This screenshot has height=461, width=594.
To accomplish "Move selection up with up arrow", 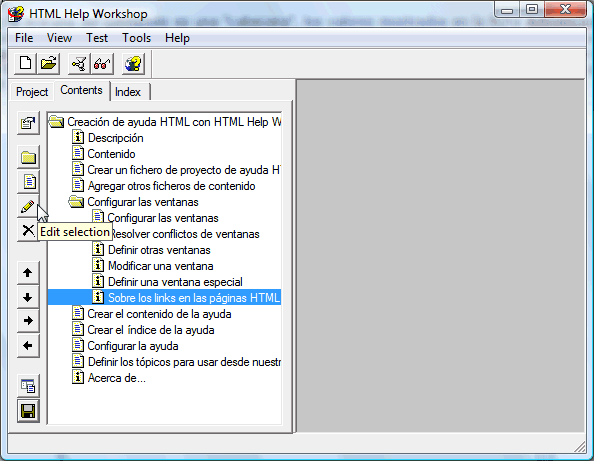I will pyautogui.click(x=28, y=273).
